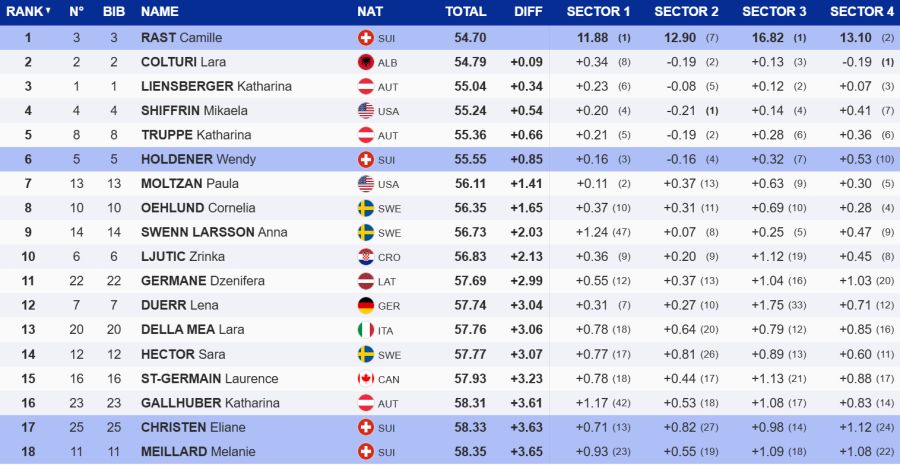
Task: Click Canadian flag beside ST-GERMAIN Laurence
Action: coord(365,379)
